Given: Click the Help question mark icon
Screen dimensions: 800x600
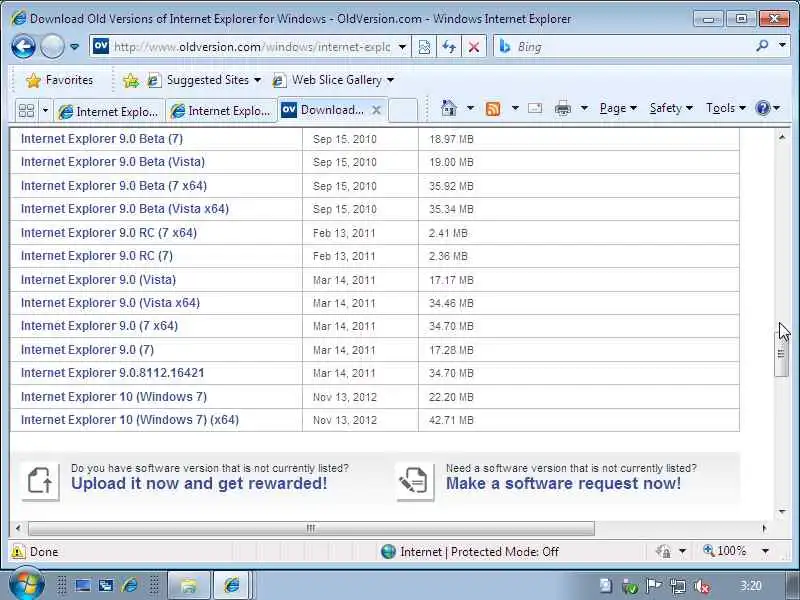Looking at the screenshot, I should click(x=763, y=108).
